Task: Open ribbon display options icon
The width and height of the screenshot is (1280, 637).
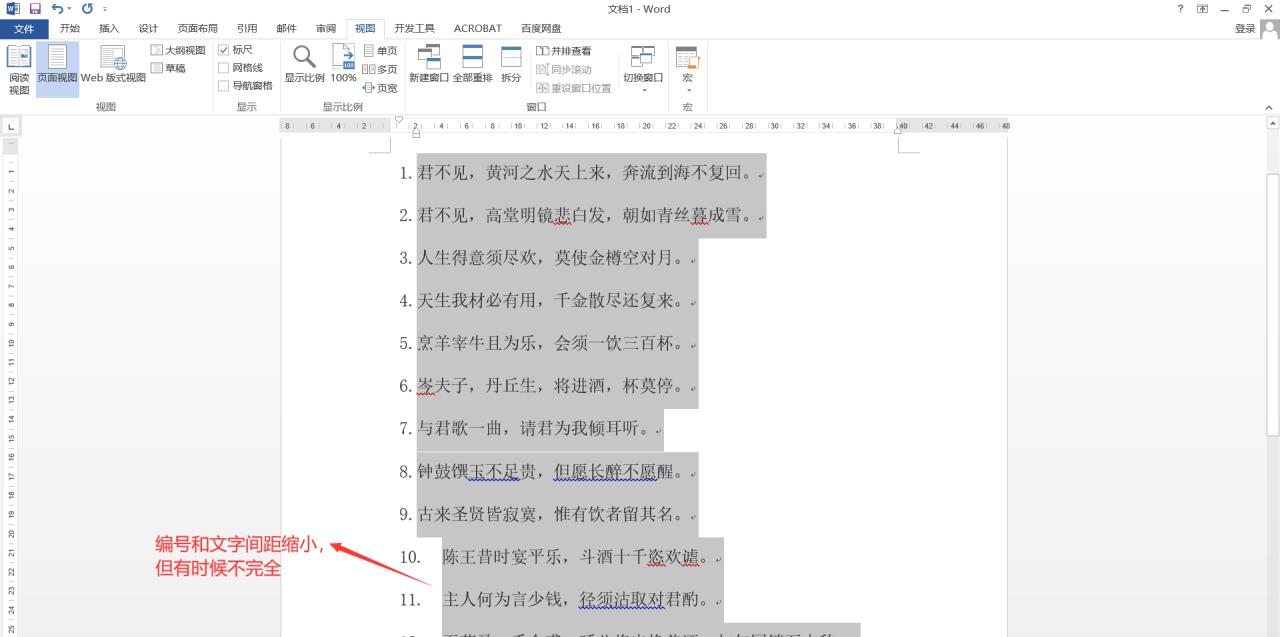Action: (1203, 9)
